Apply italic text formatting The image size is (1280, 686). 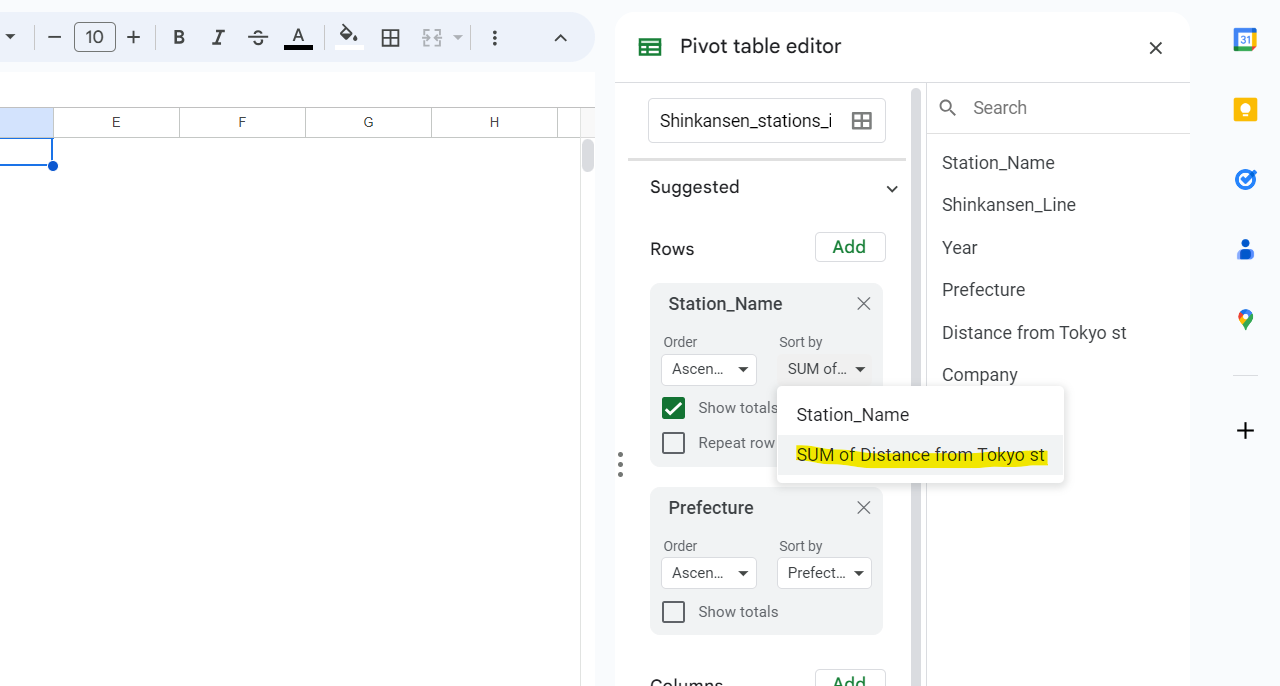point(218,38)
